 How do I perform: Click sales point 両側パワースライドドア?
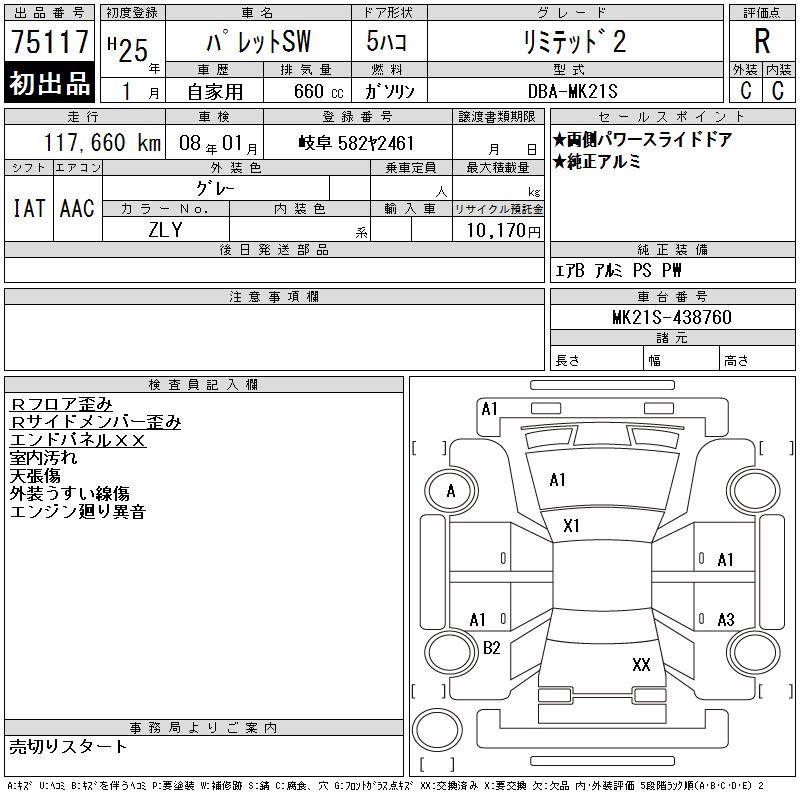tap(642, 139)
